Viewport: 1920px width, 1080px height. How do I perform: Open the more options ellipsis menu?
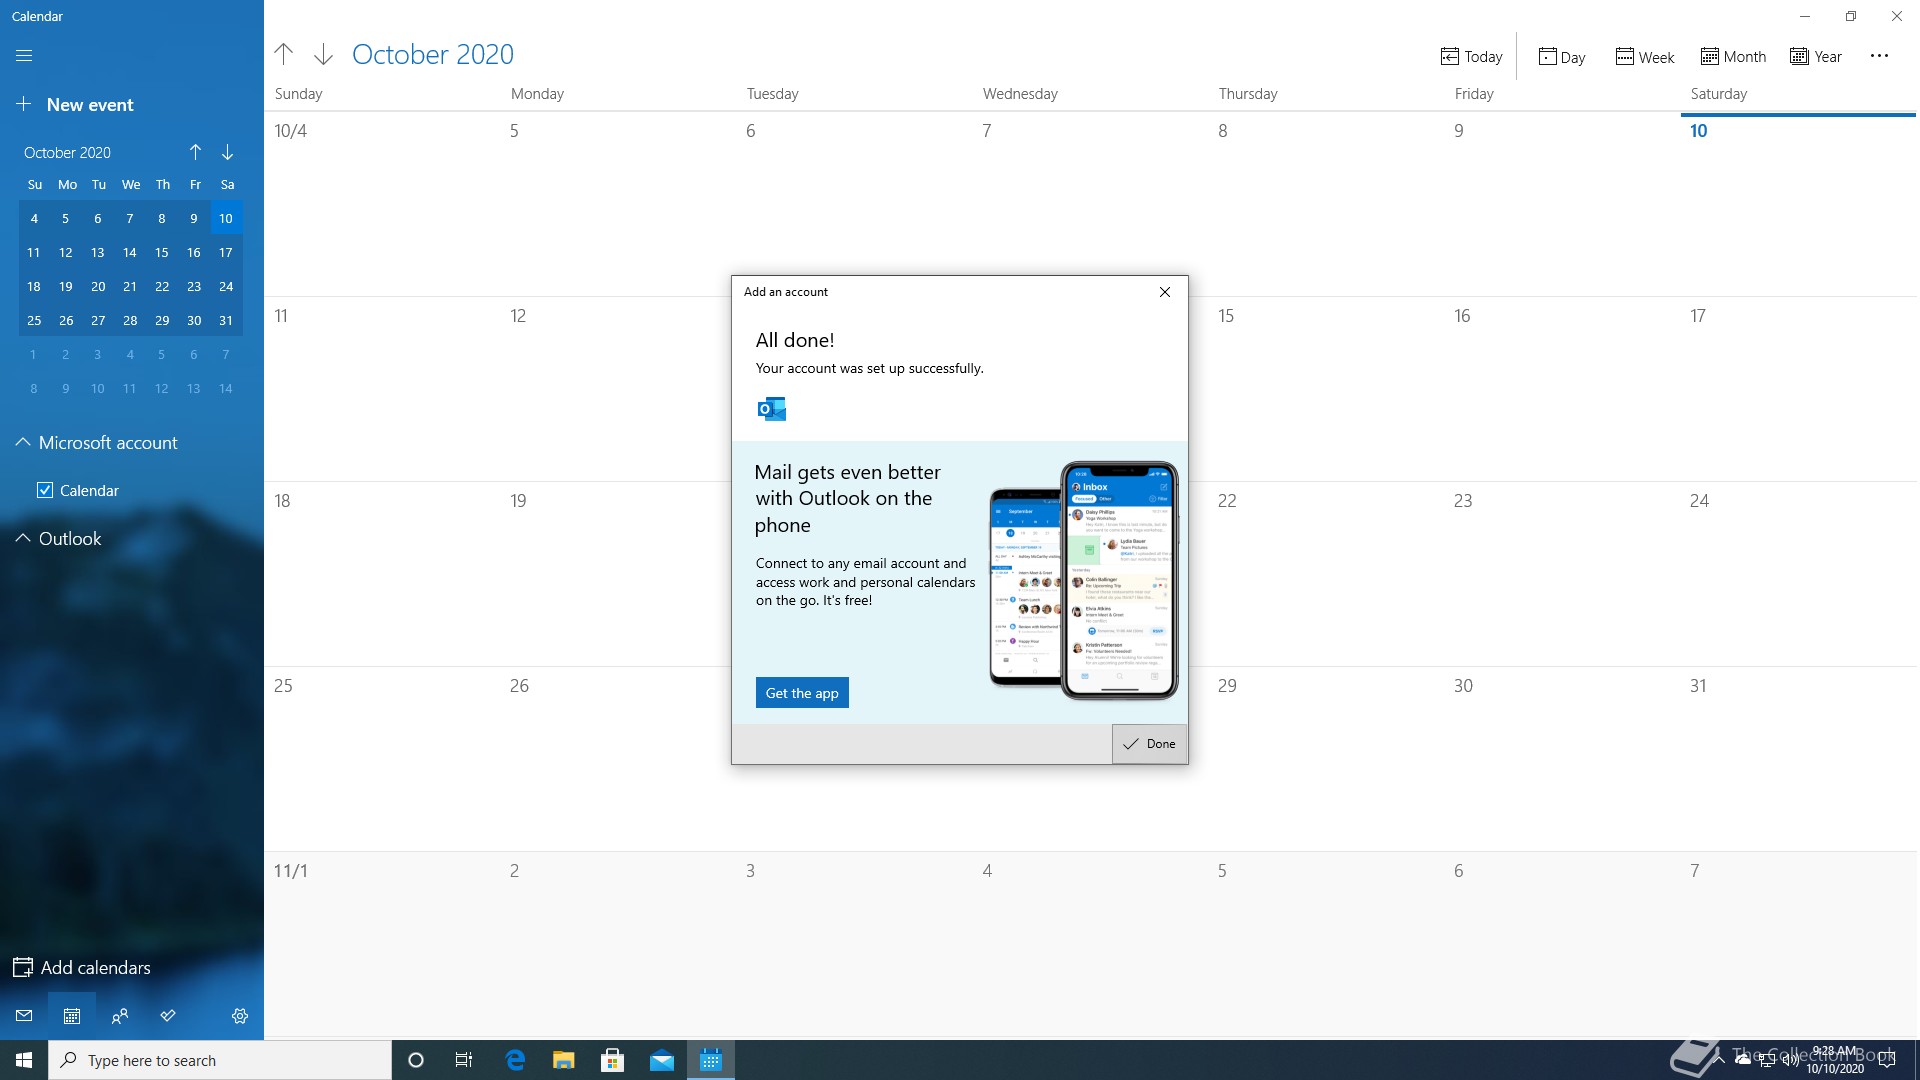pyautogui.click(x=1879, y=56)
